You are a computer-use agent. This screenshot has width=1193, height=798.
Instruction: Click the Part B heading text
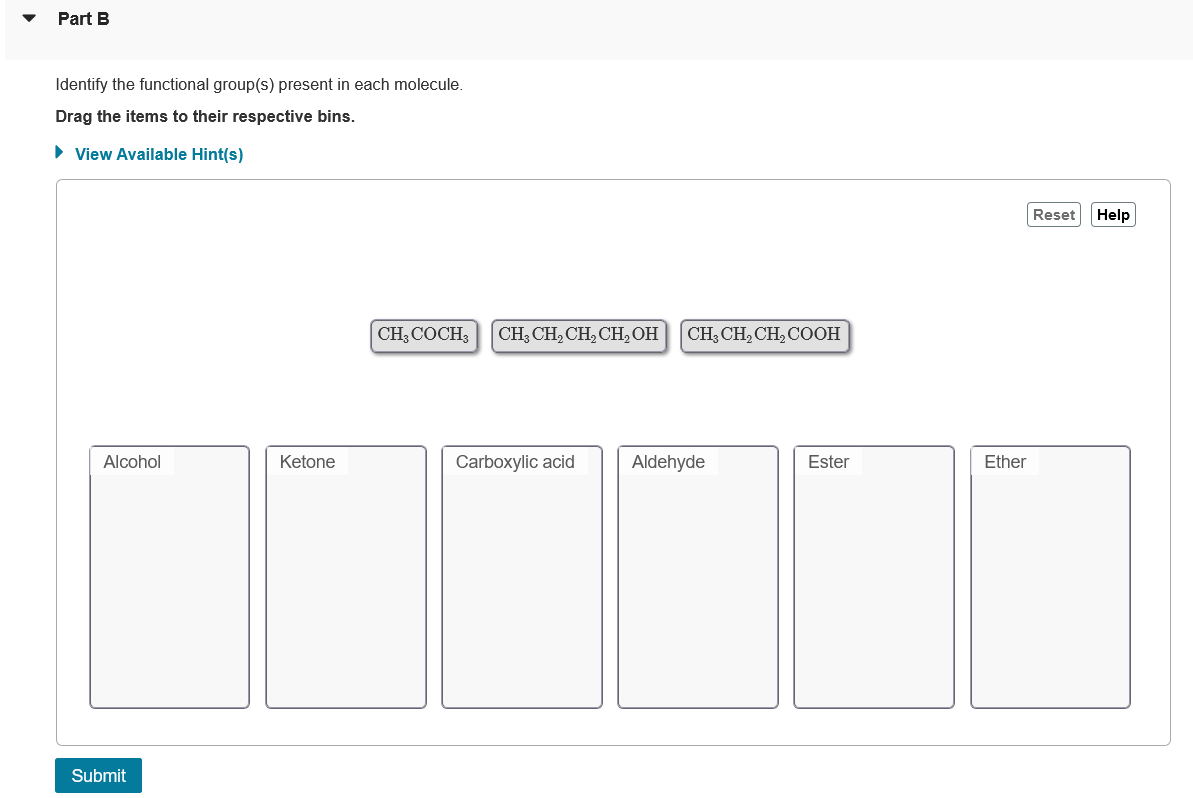(84, 18)
